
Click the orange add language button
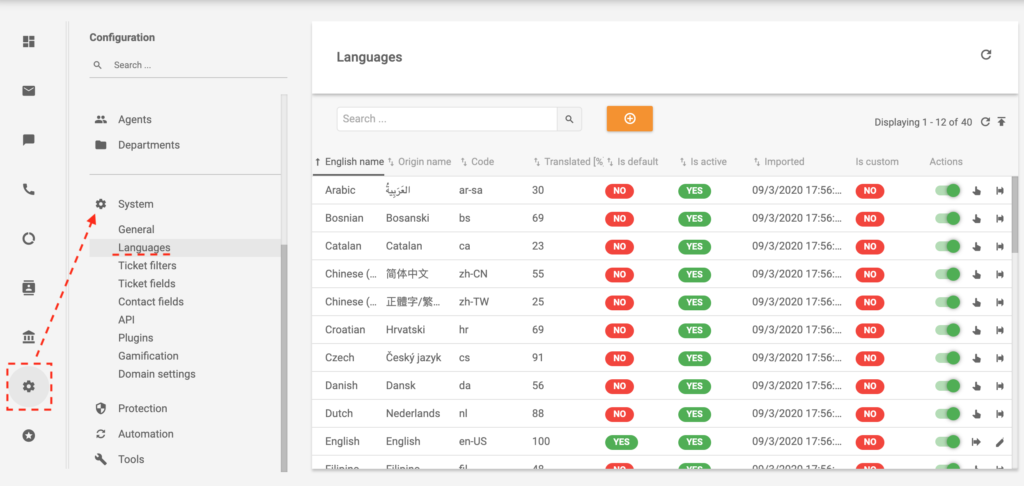[629, 119]
